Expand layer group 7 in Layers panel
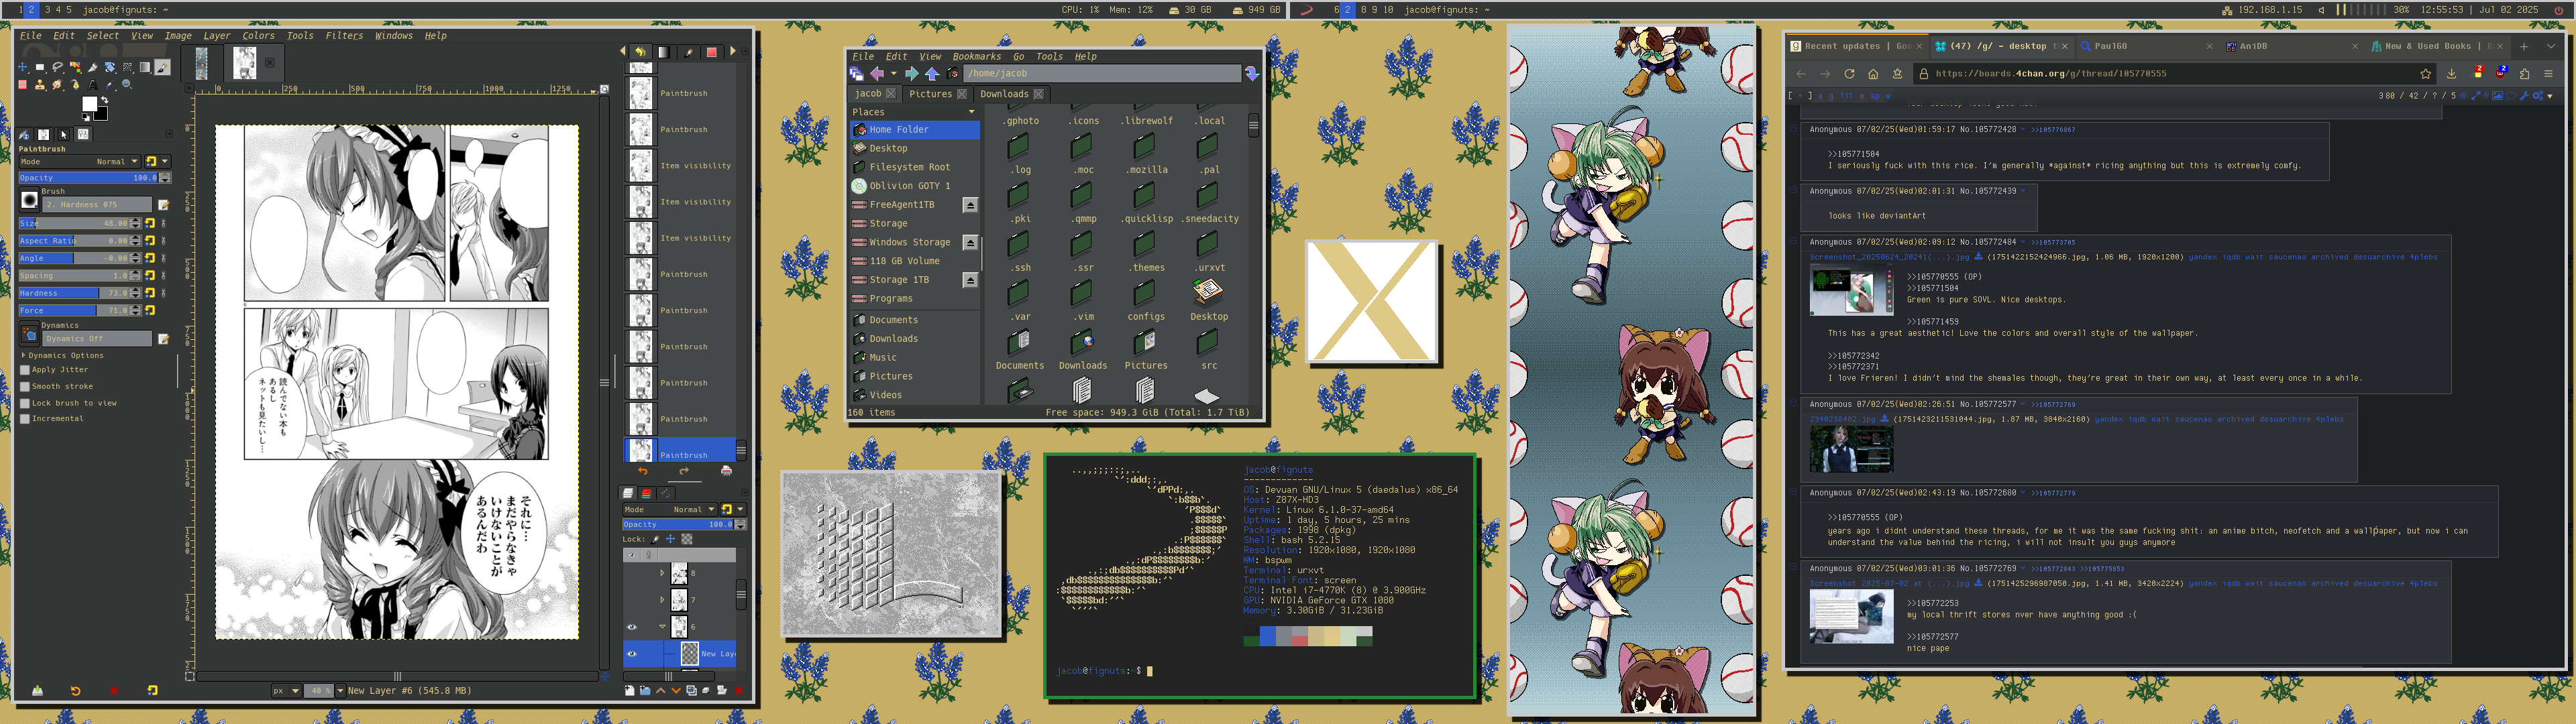Screen dimensions: 2576x724 click(663, 600)
